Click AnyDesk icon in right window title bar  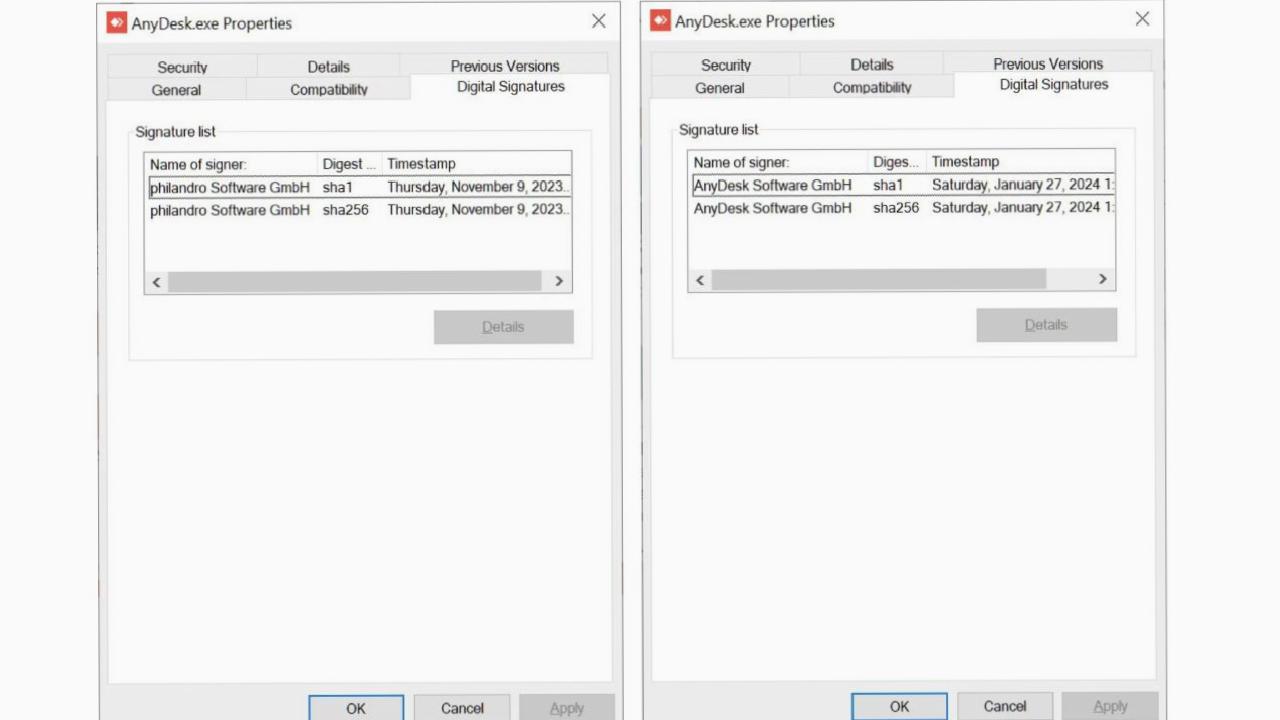click(x=661, y=20)
